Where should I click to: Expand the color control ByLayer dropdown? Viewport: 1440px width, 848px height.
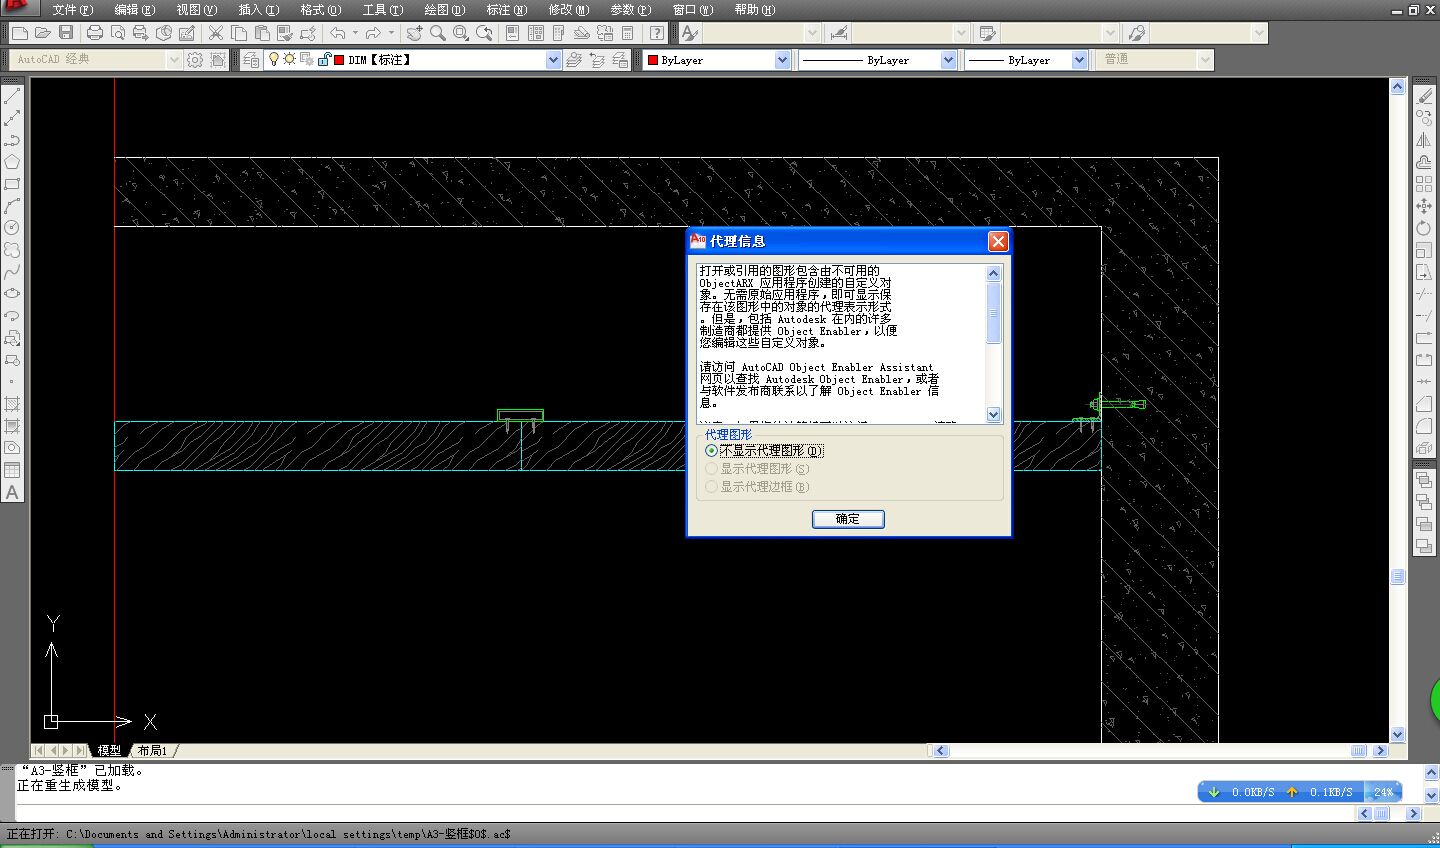[x=782, y=60]
